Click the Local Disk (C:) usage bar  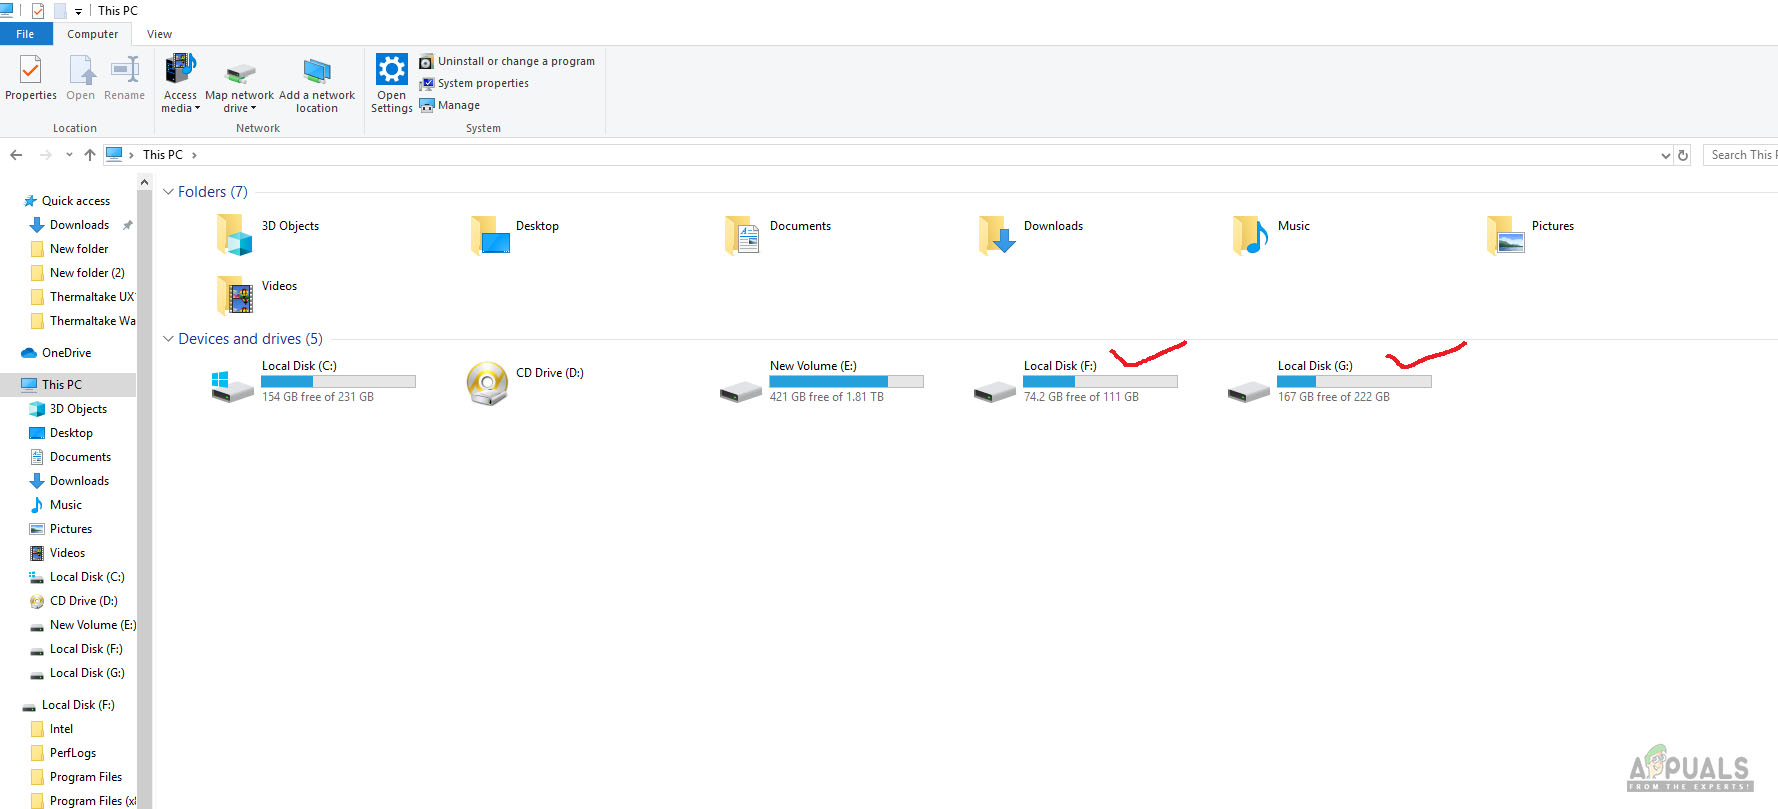tap(338, 382)
